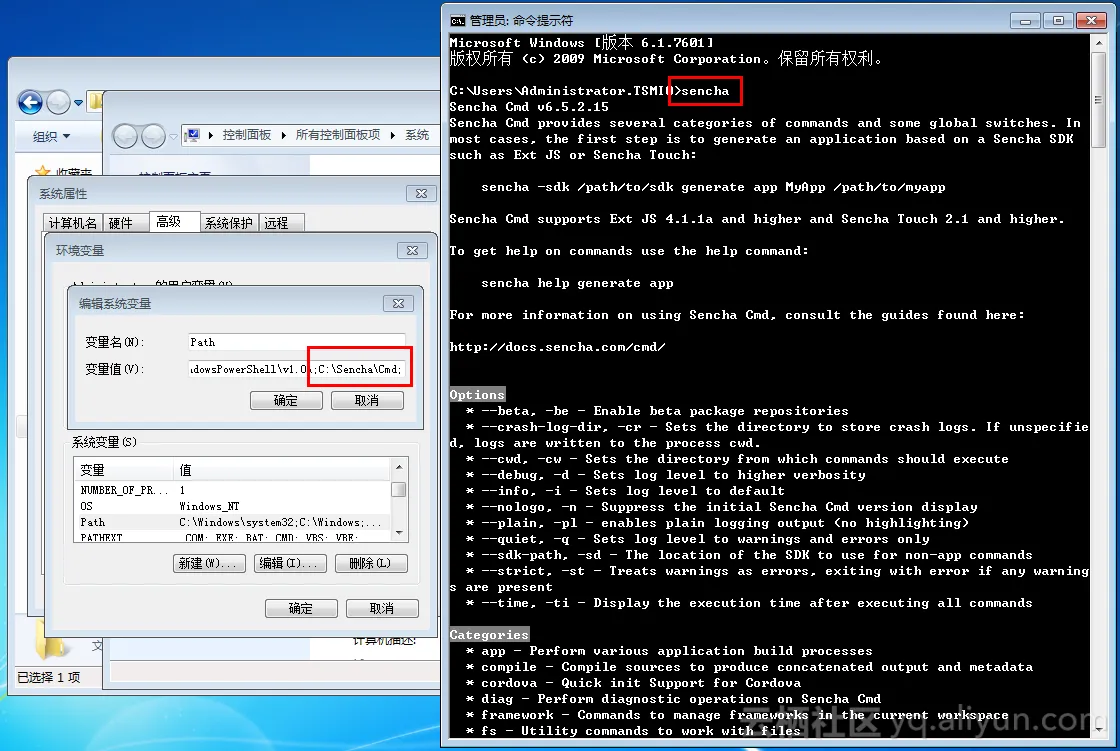The image size is (1120, 751).
Task: Click the computer icon in Control Panel address bar
Action: pos(193,134)
